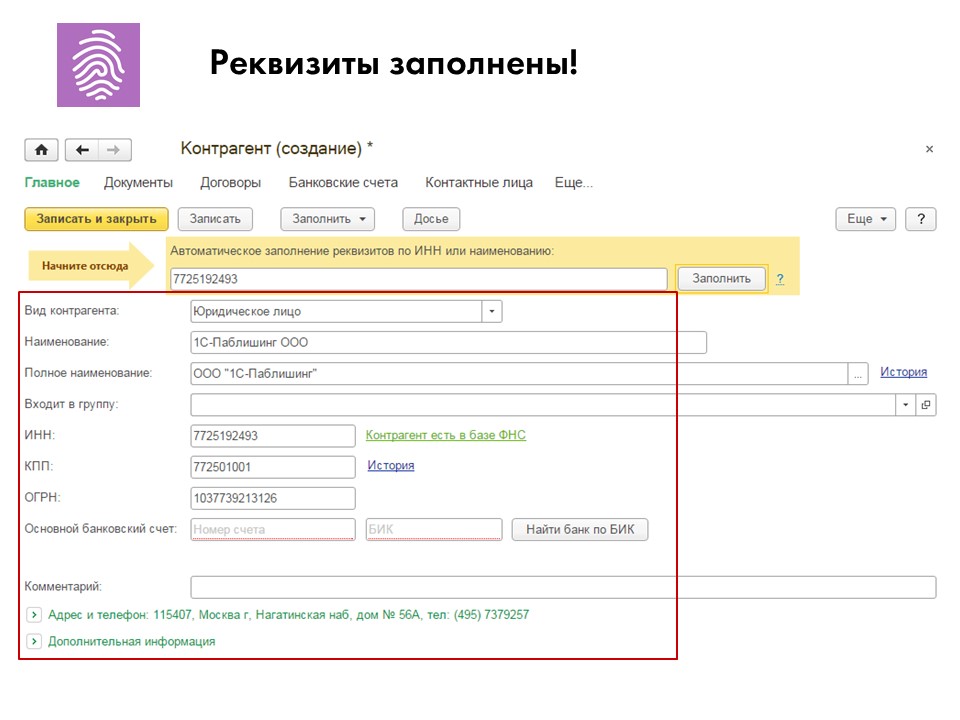Click the Полное наименование field
The height and width of the screenshot is (720, 960).
click(x=519, y=373)
